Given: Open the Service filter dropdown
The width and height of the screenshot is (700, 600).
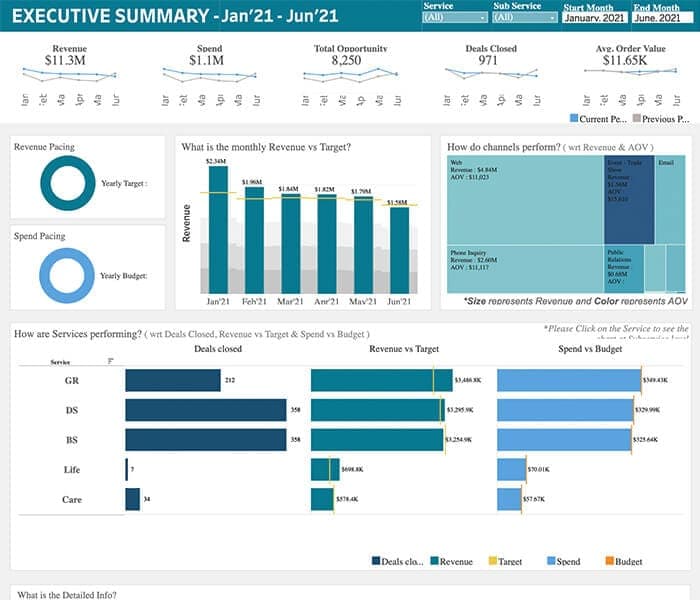Looking at the screenshot, I should 454,17.
